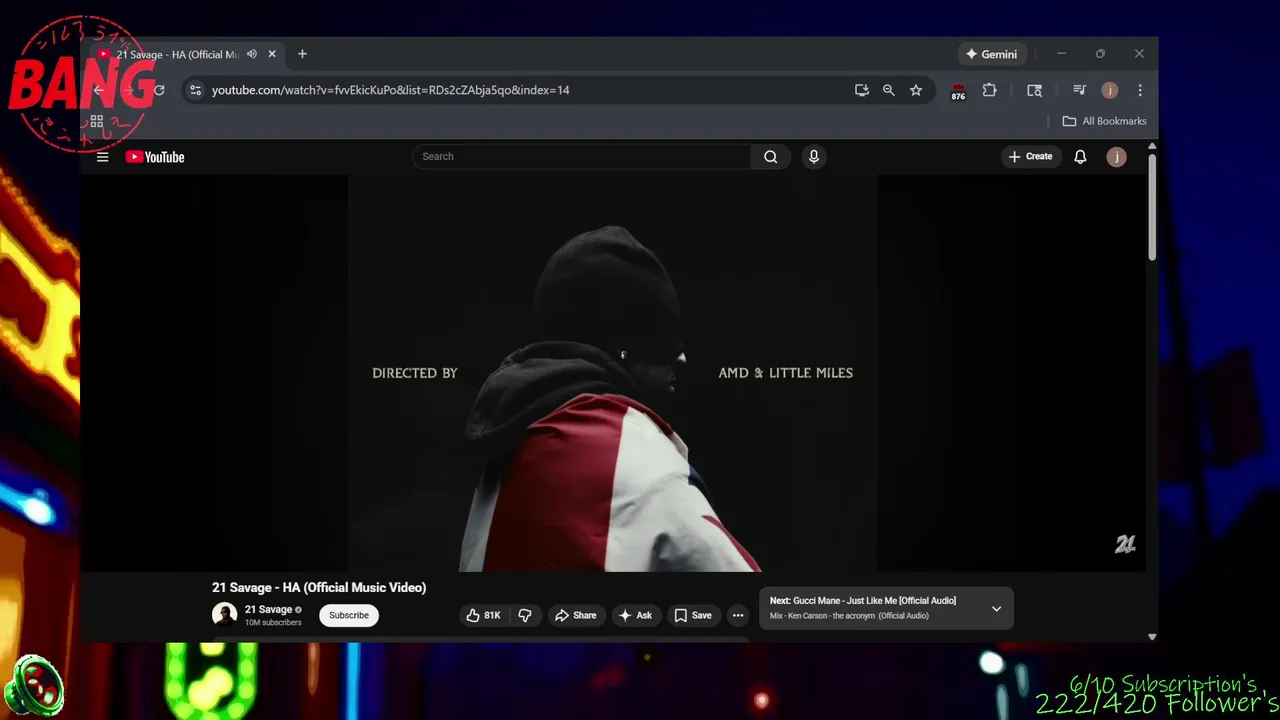Click the page vertical scrollbar thumb

click(x=1152, y=209)
